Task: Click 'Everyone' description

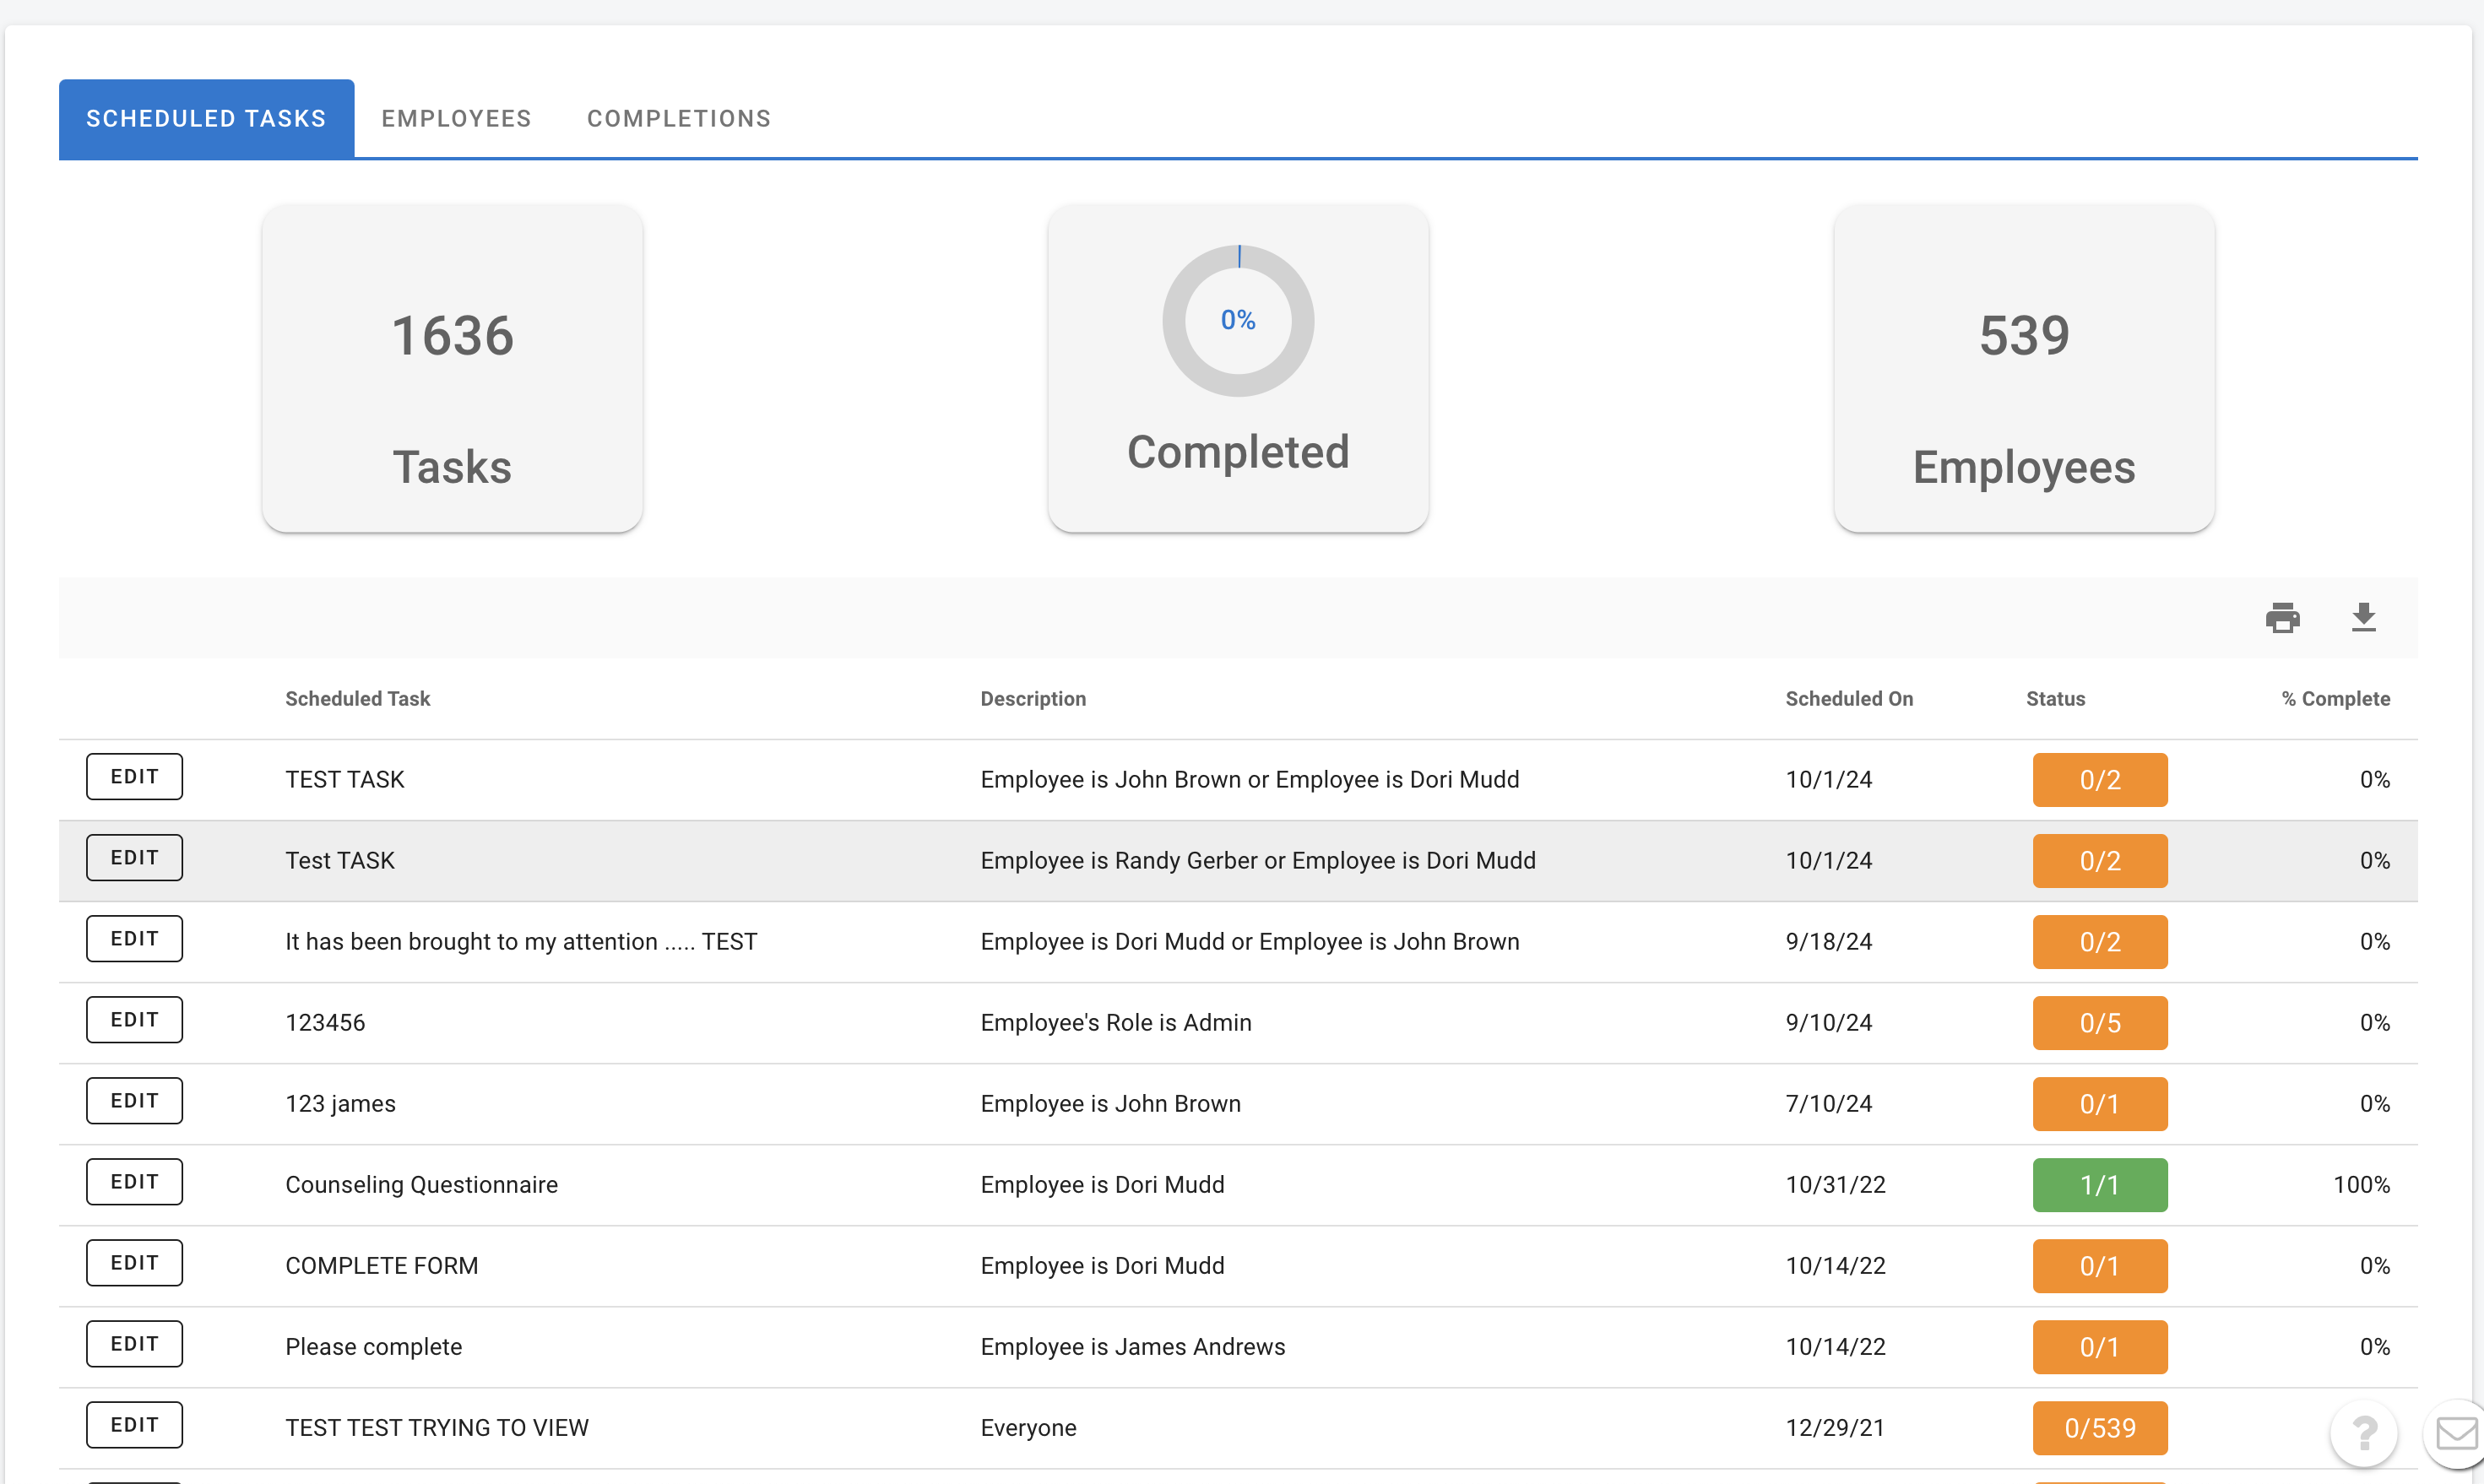Action: tap(1028, 1428)
